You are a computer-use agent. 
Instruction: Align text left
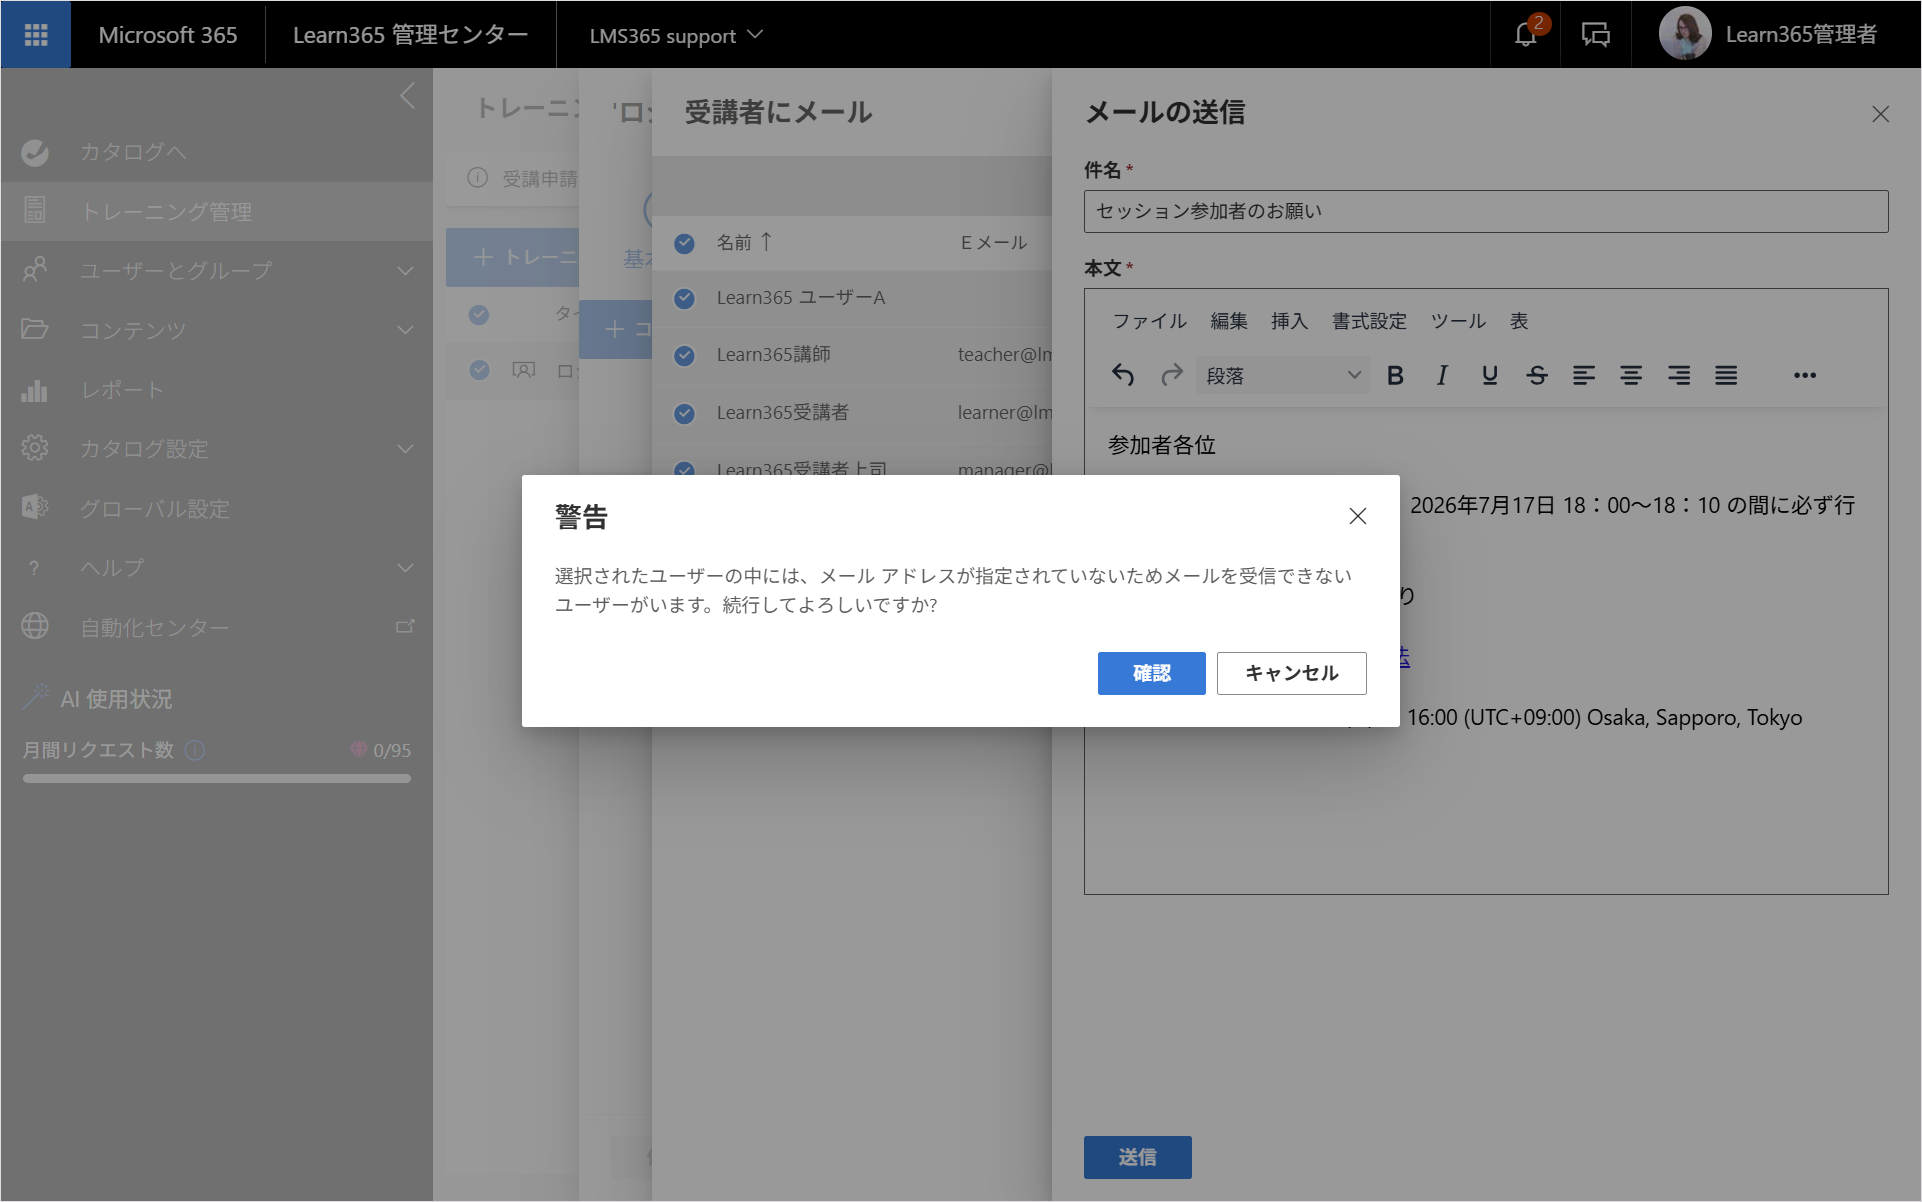1584,375
